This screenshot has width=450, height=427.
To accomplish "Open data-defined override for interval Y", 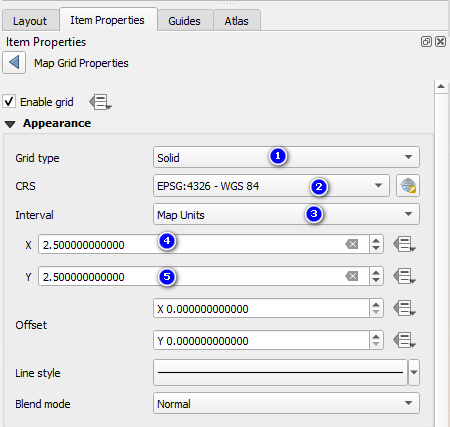I will pyautogui.click(x=404, y=276).
